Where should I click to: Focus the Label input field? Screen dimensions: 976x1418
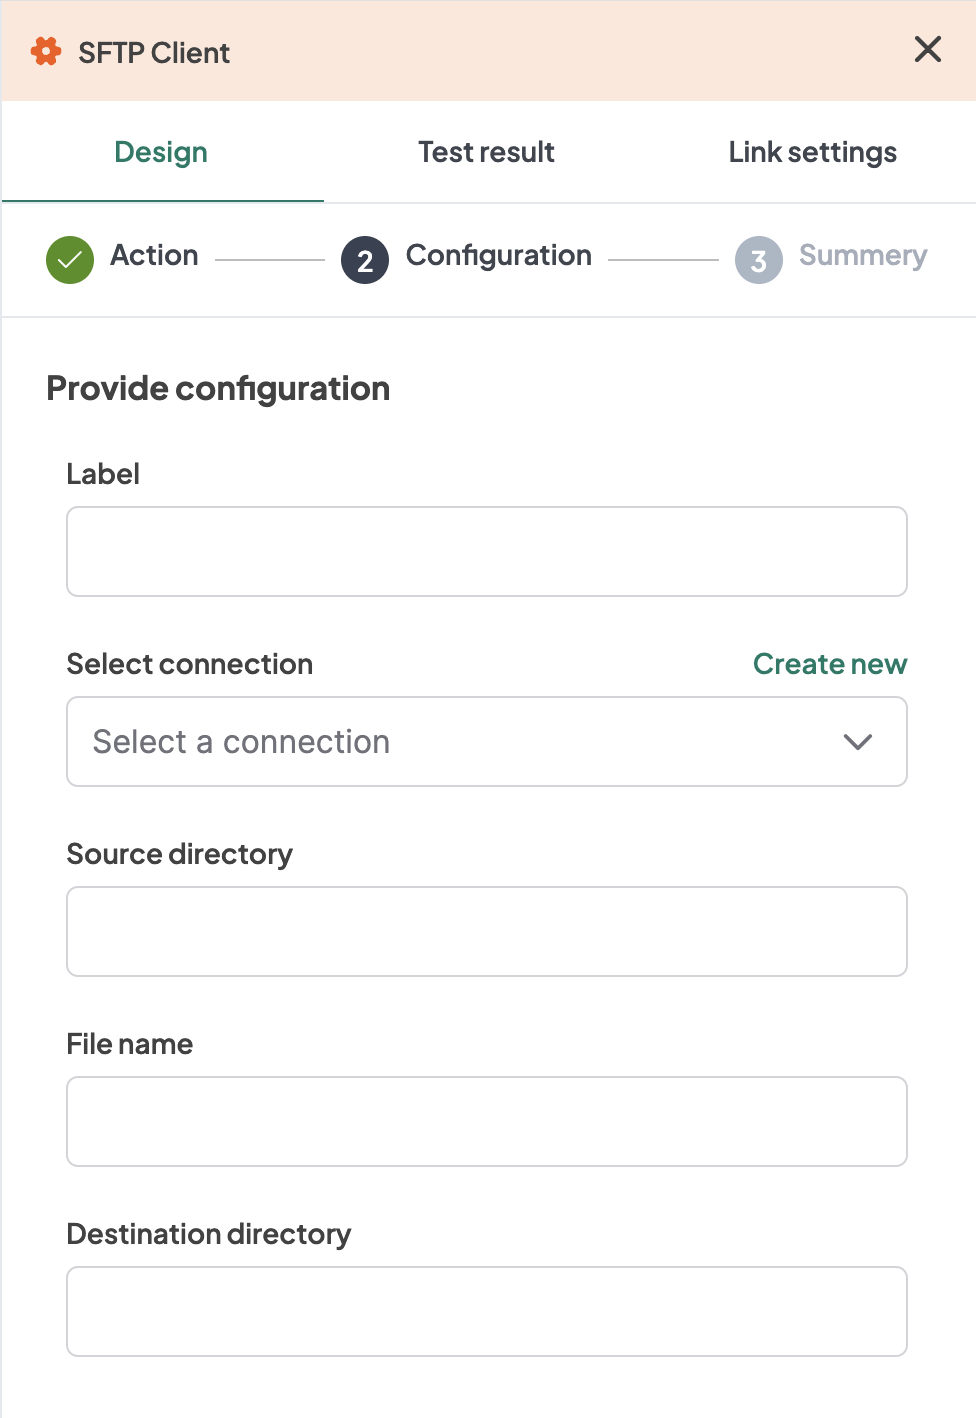click(x=486, y=552)
